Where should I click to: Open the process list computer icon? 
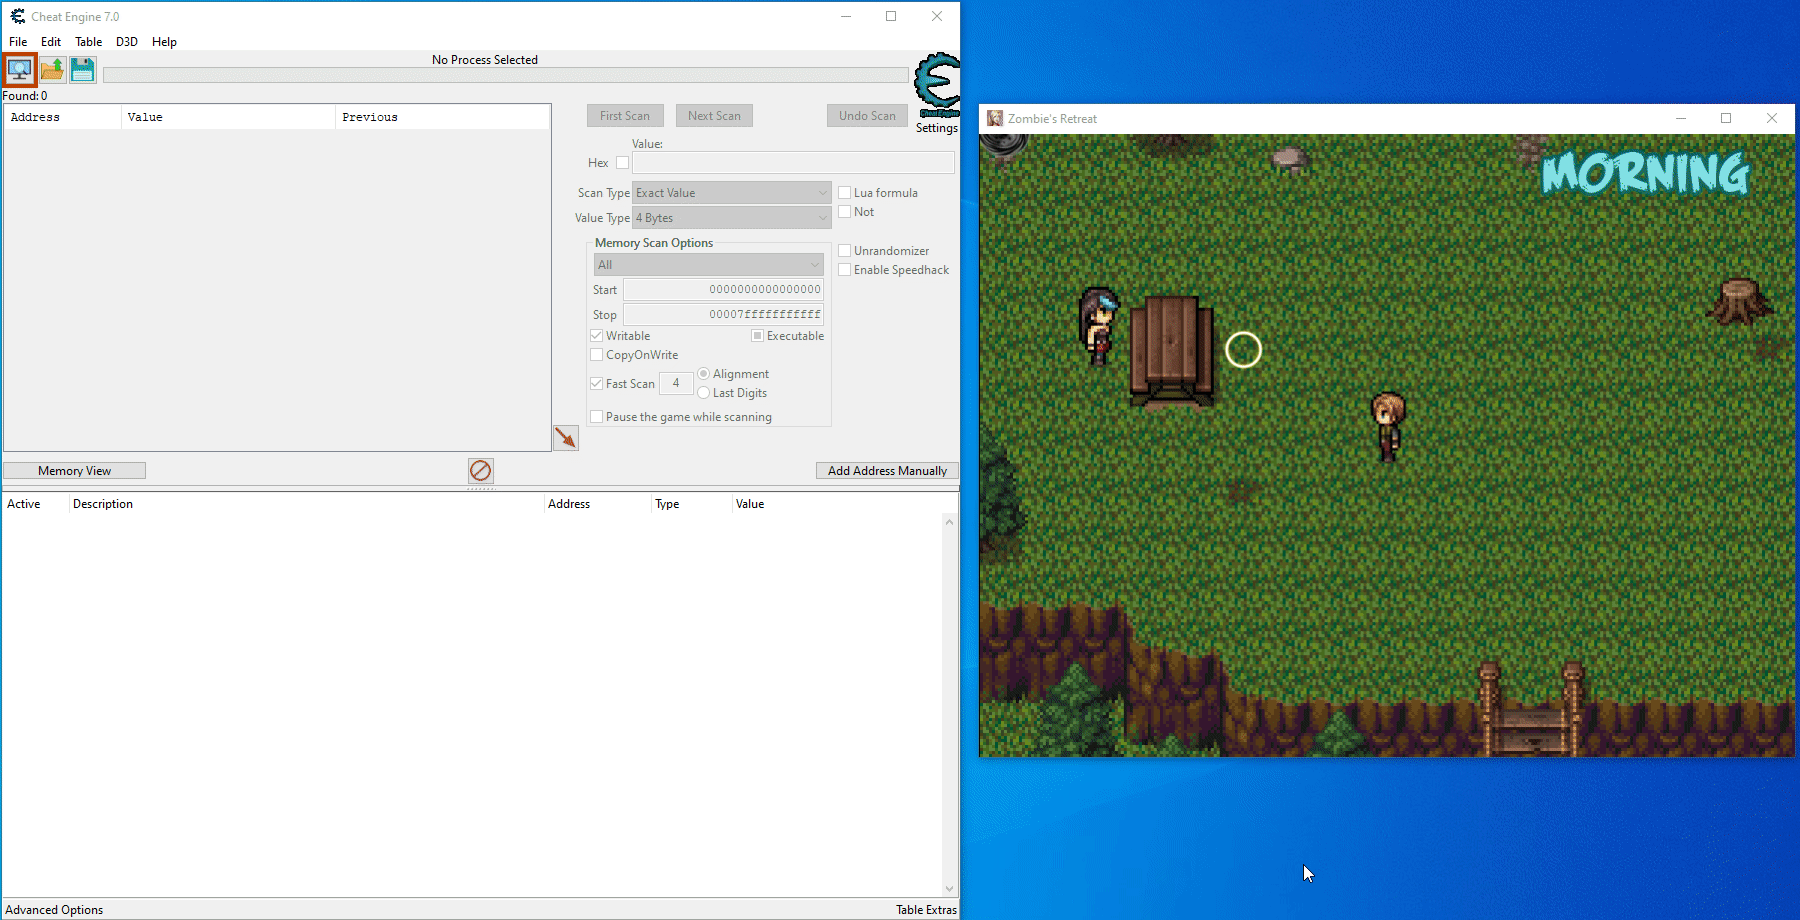point(20,70)
